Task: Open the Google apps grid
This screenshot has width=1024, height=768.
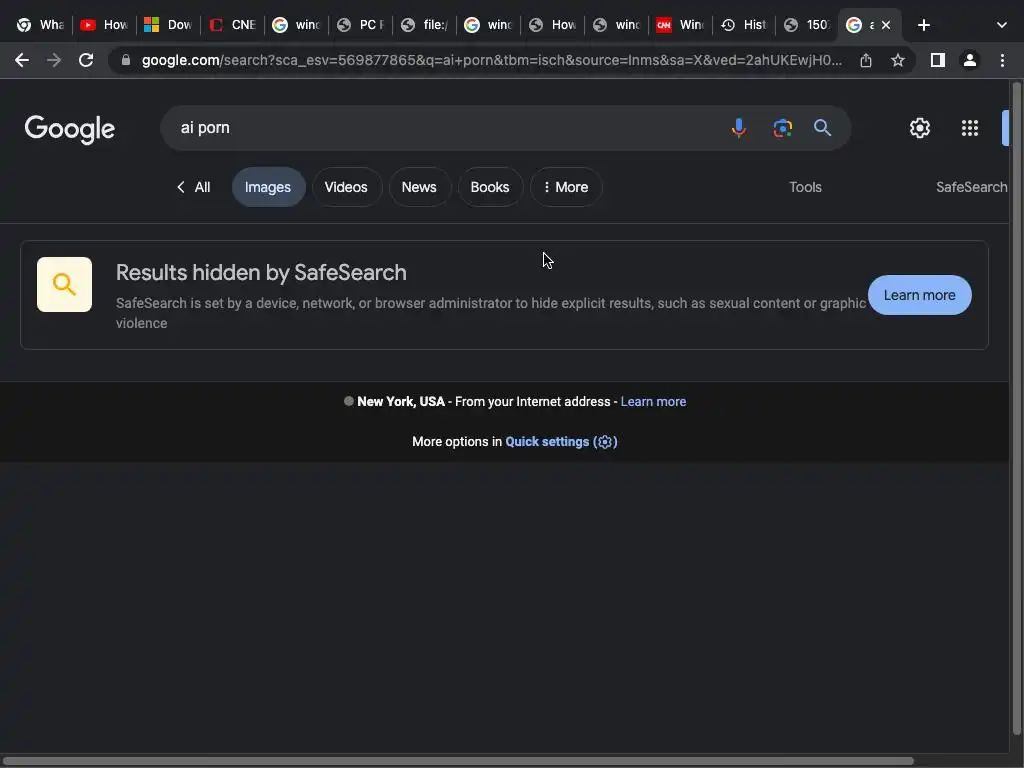Action: [970, 128]
